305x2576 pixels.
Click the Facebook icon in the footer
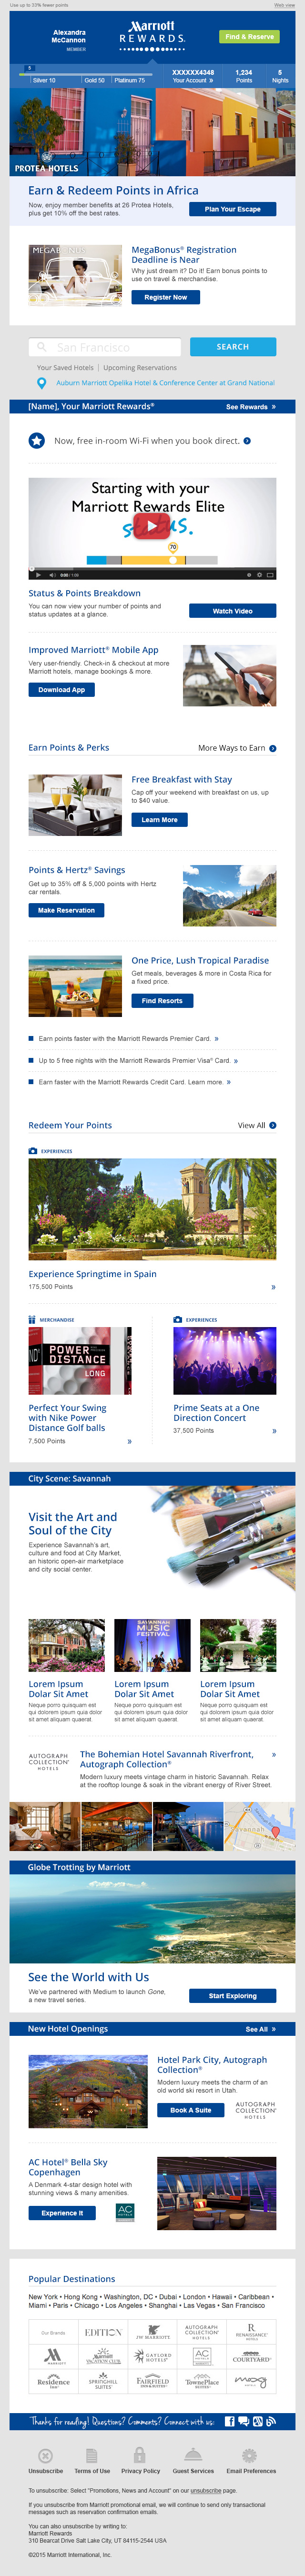coord(229,2421)
